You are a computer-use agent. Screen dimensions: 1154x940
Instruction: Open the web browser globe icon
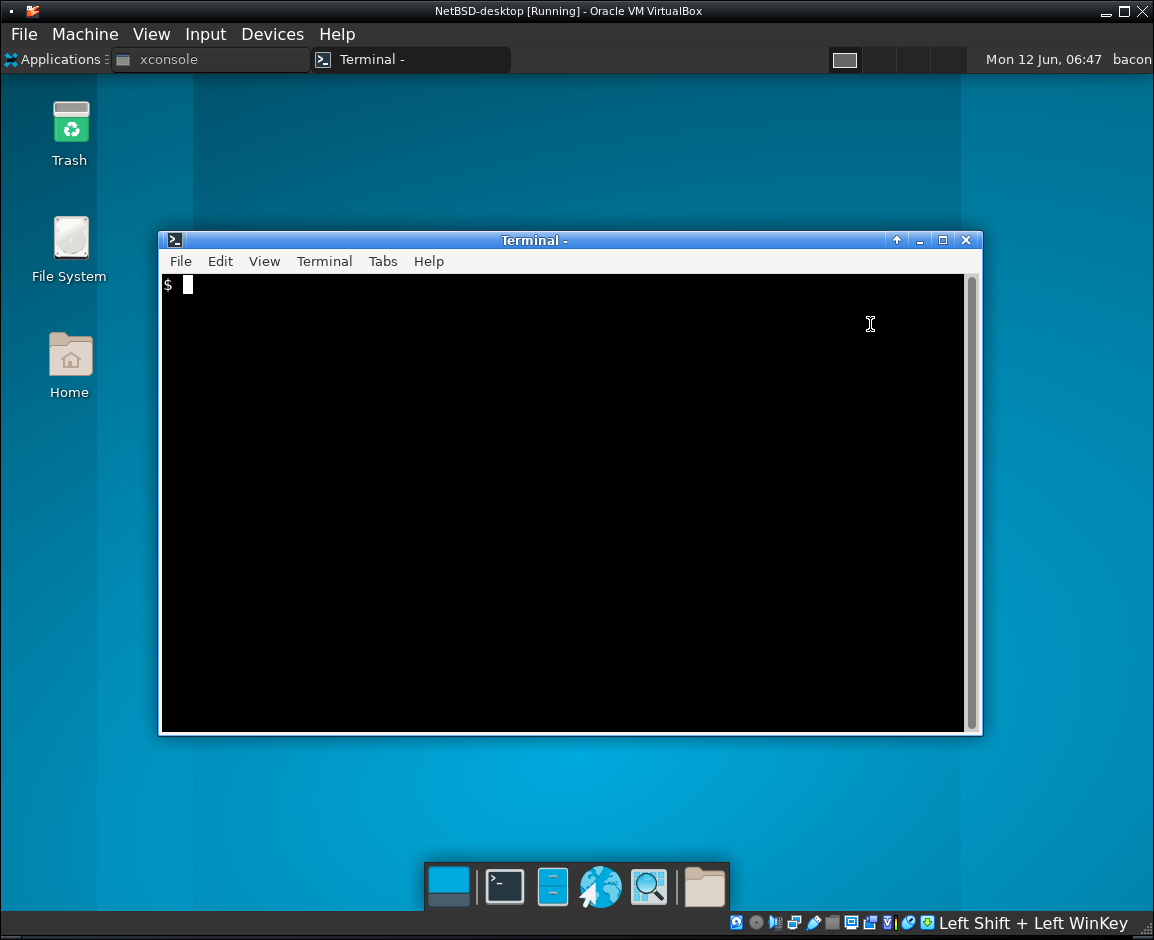point(600,886)
